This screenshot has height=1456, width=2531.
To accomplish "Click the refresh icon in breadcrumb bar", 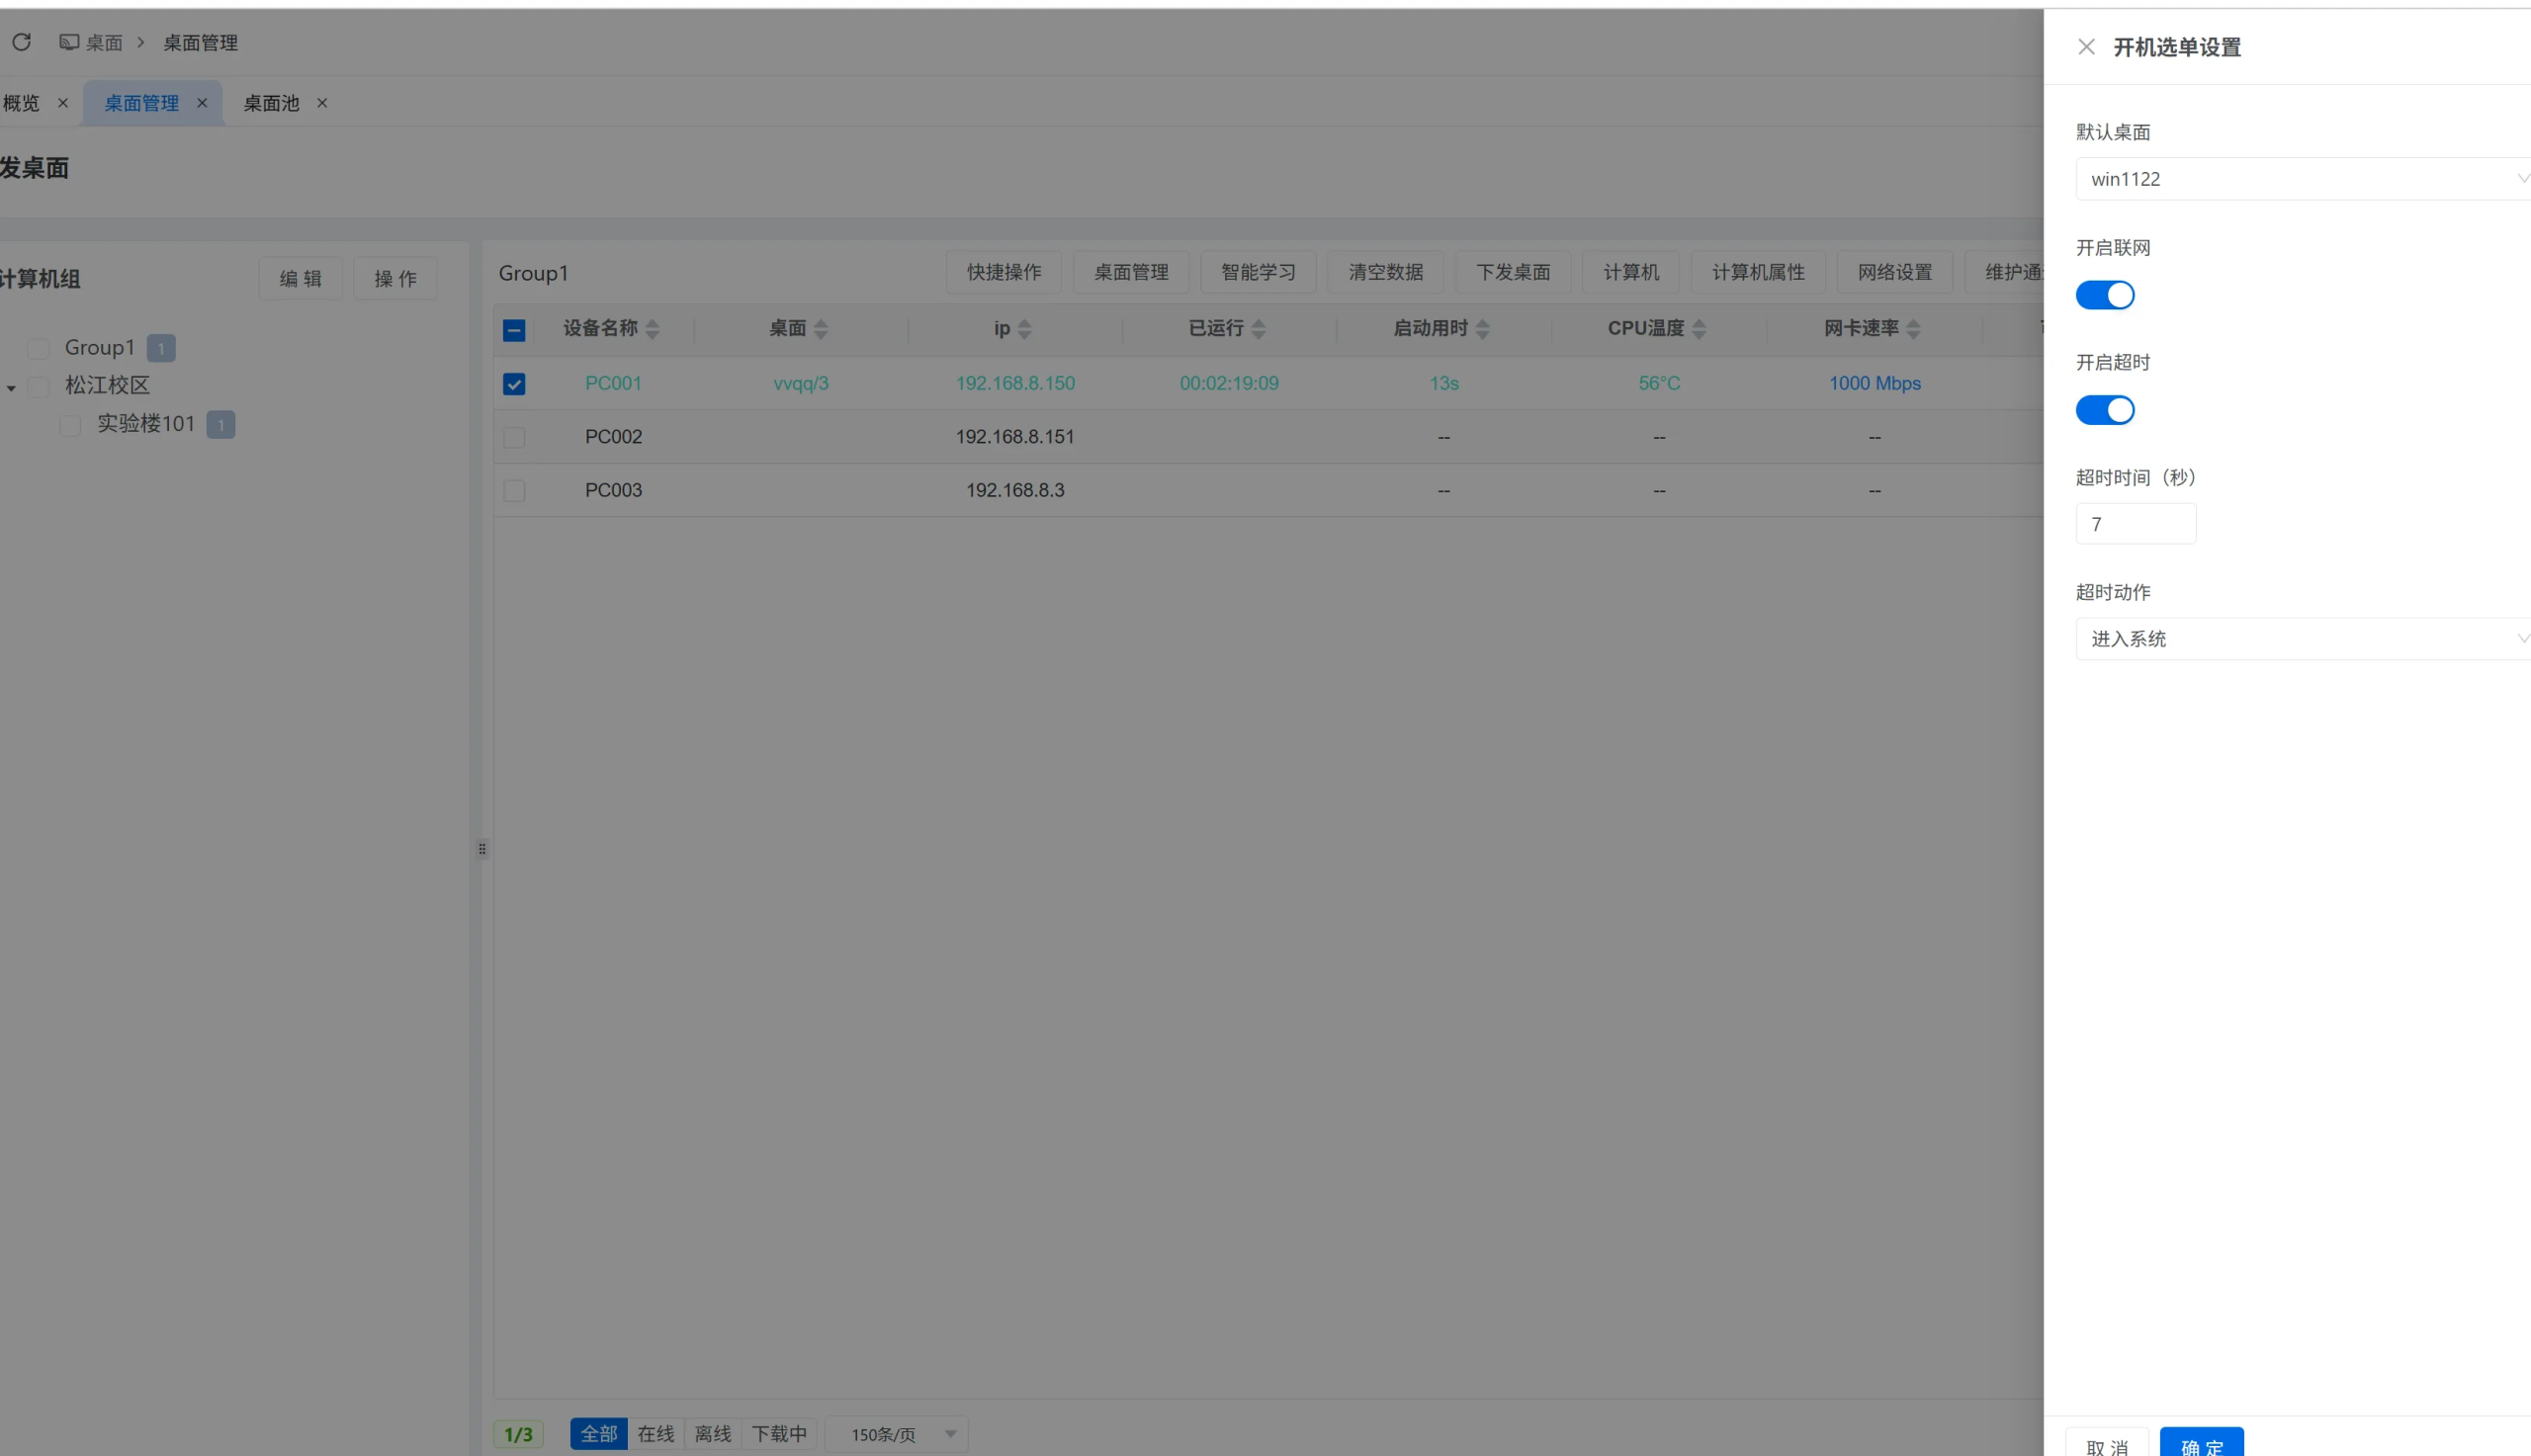I will [21, 42].
